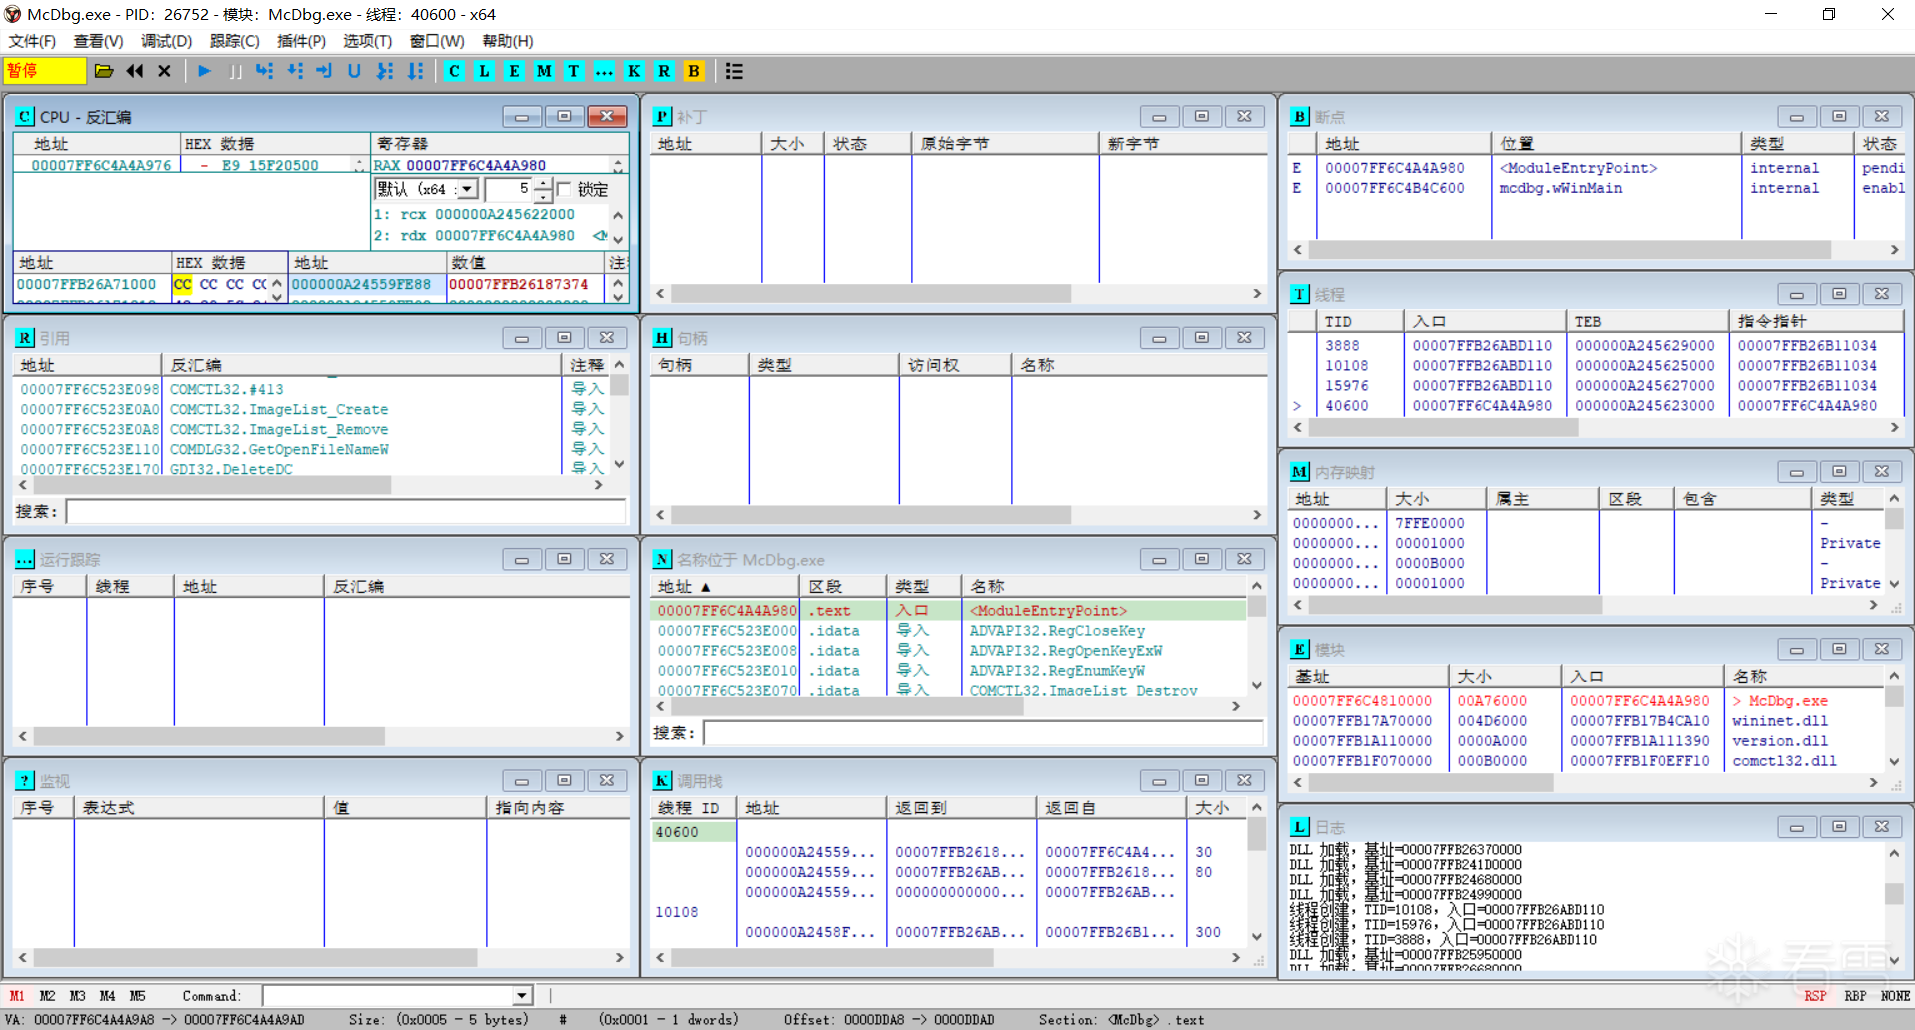Open the 插件(P) menu
Screen dimensions: 1915x1030
click(301, 41)
